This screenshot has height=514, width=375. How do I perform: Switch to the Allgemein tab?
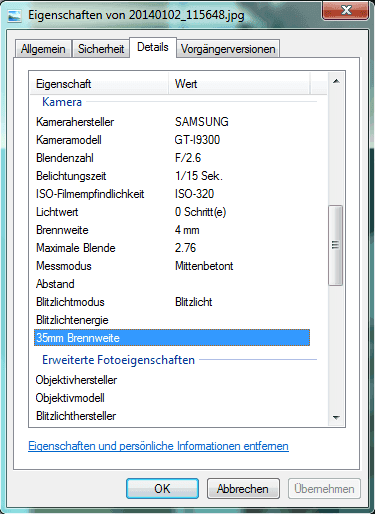coord(43,49)
